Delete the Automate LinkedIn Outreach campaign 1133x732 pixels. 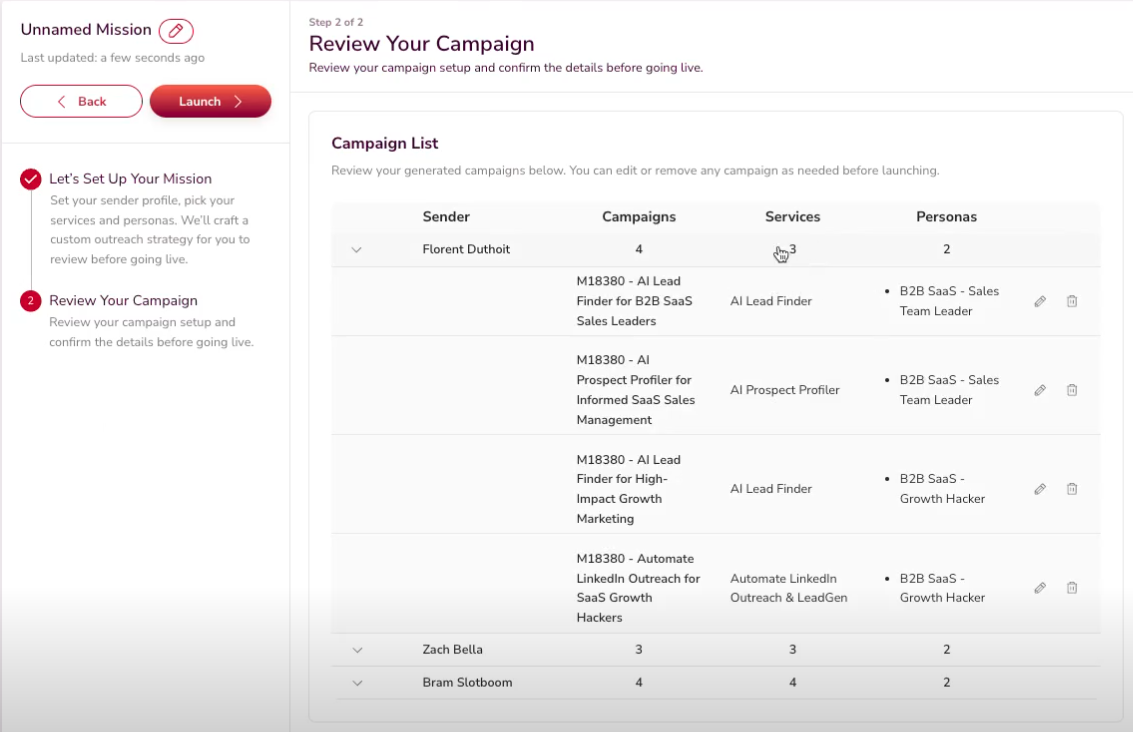pos(1072,588)
